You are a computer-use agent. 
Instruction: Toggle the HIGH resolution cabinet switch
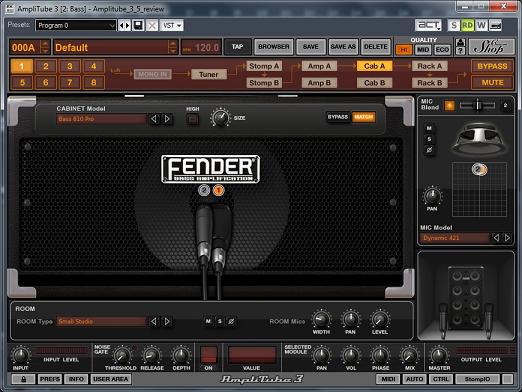tap(192, 119)
